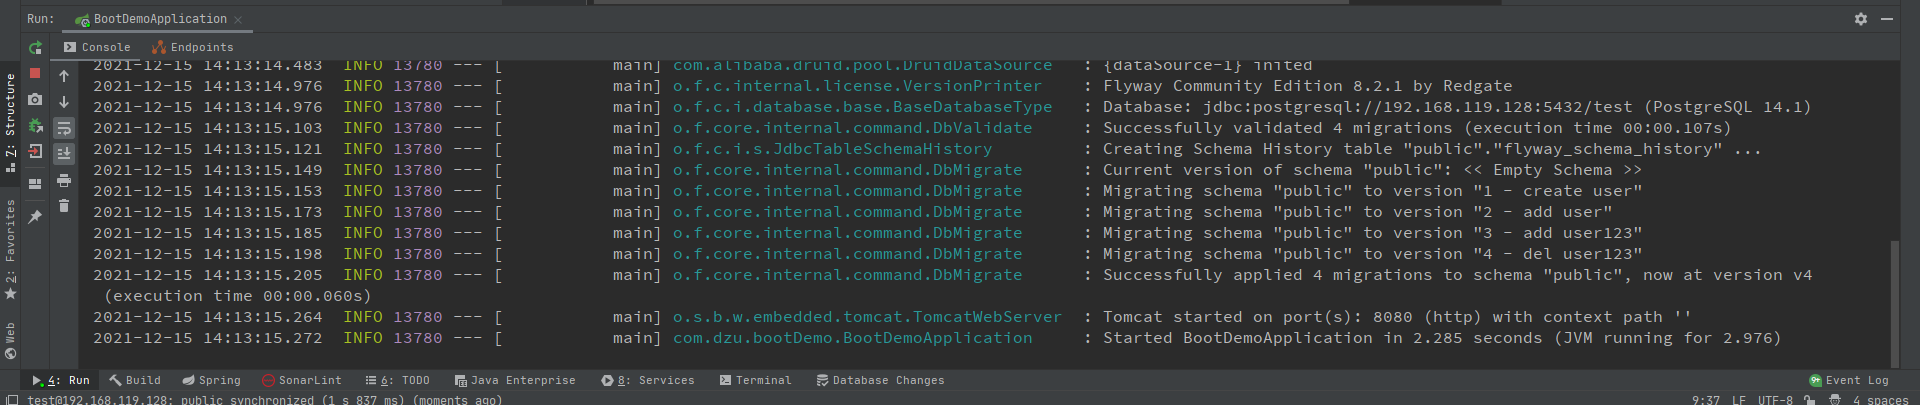Click the restore layout icon
Image resolution: width=1920 pixels, height=405 pixels.
coord(35,184)
